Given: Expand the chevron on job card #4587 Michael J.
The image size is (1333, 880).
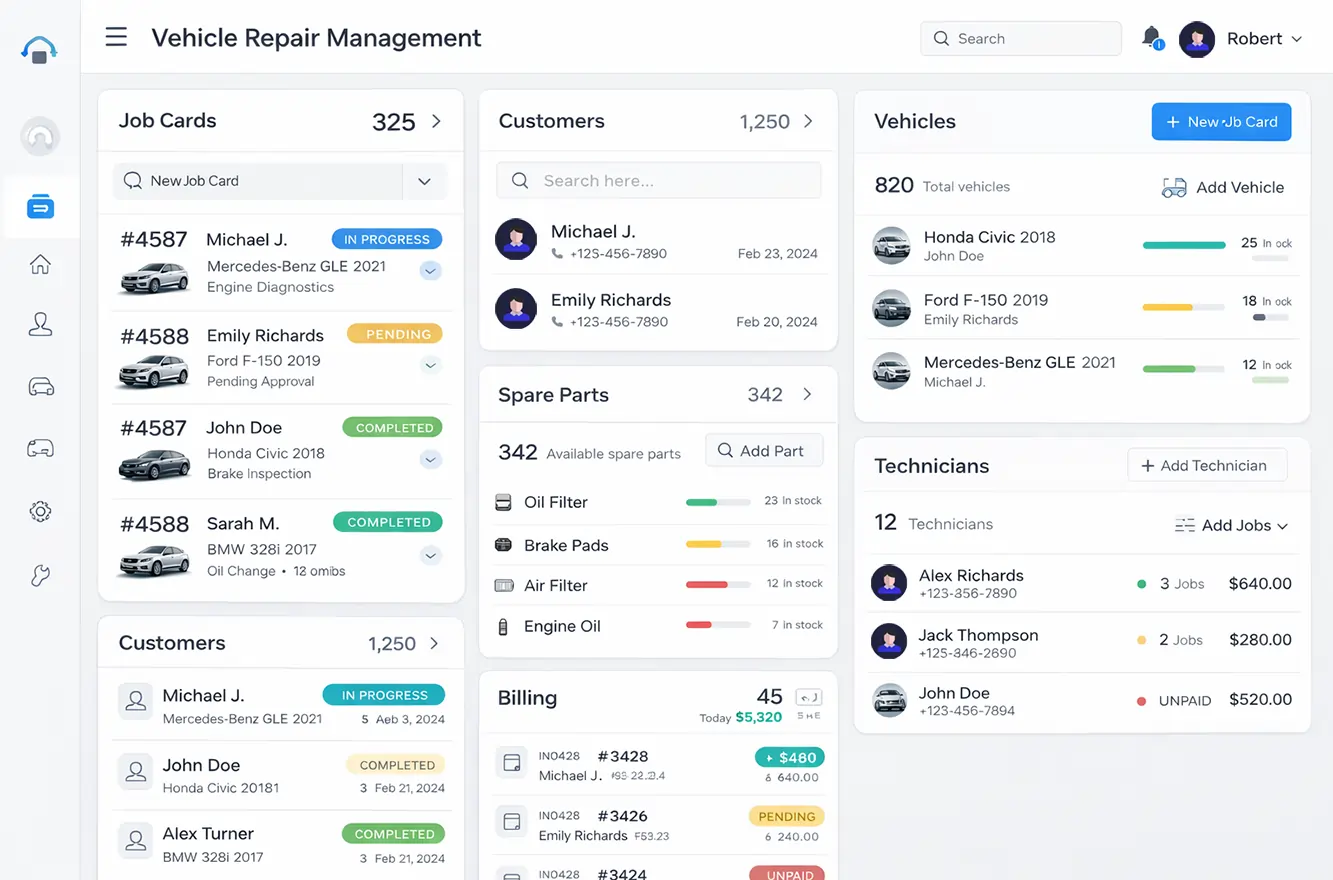Looking at the screenshot, I should pyautogui.click(x=430, y=270).
